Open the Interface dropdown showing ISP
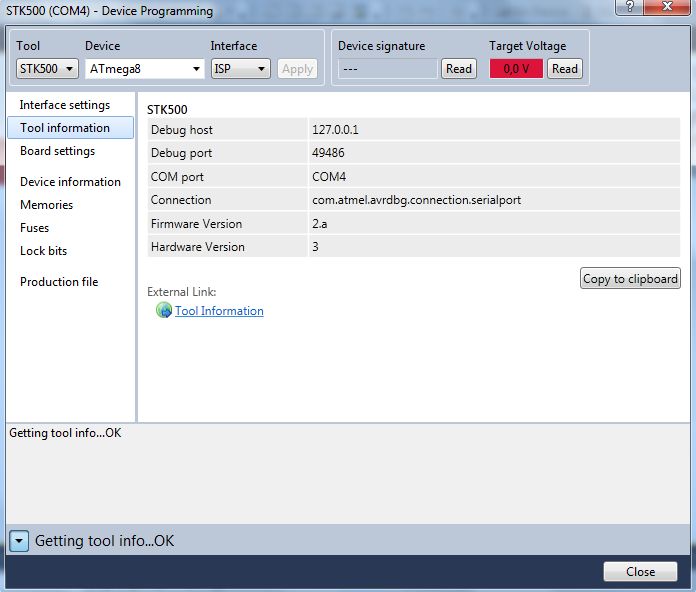696x592 pixels. 241,69
